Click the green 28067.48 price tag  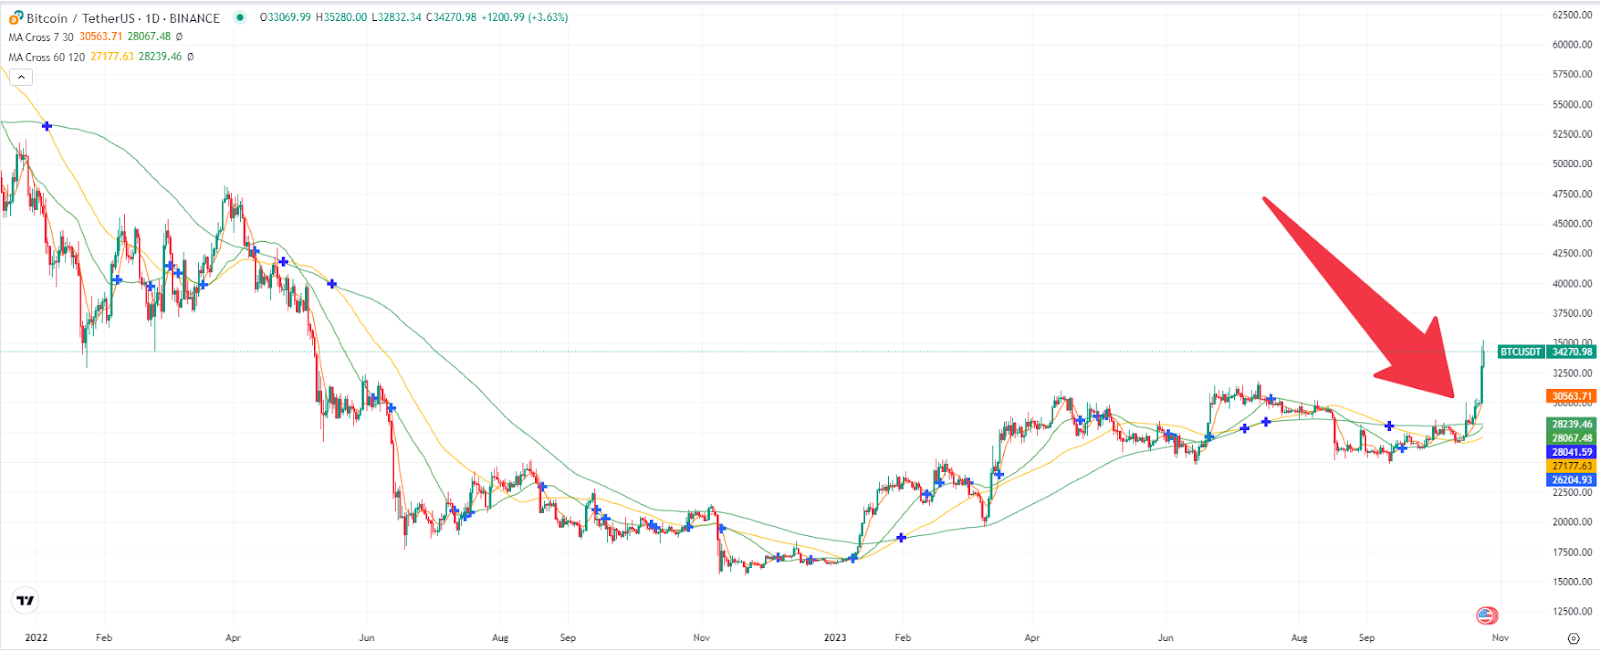(x=1572, y=438)
